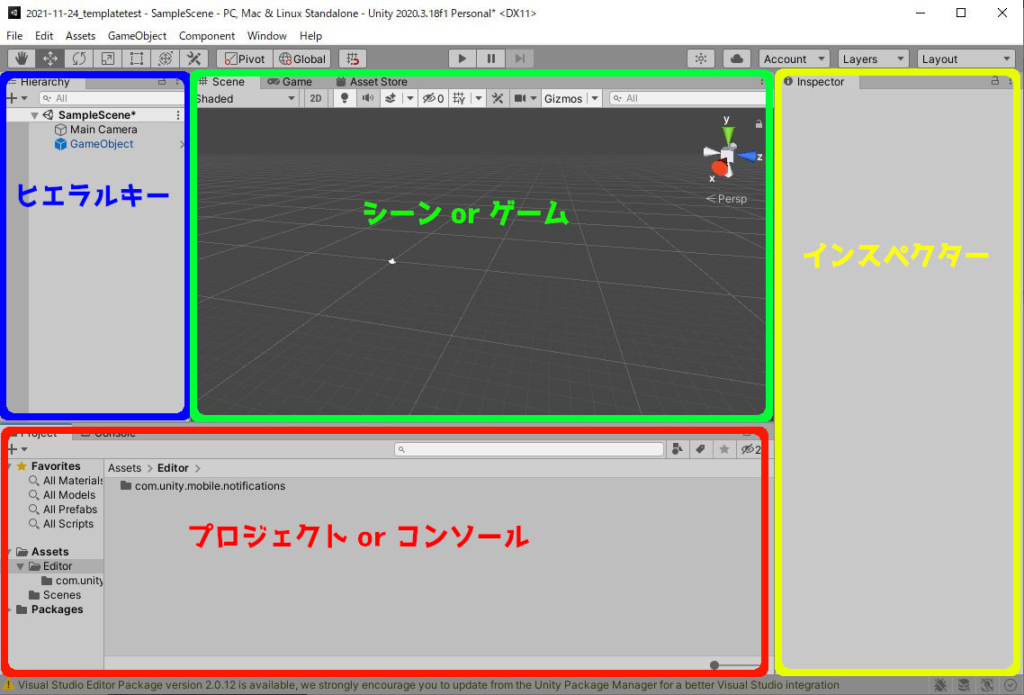The width and height of the screenshot is (1024, 695).
Task: Toggle Persp projection label
Action: [x=726, y=199]
